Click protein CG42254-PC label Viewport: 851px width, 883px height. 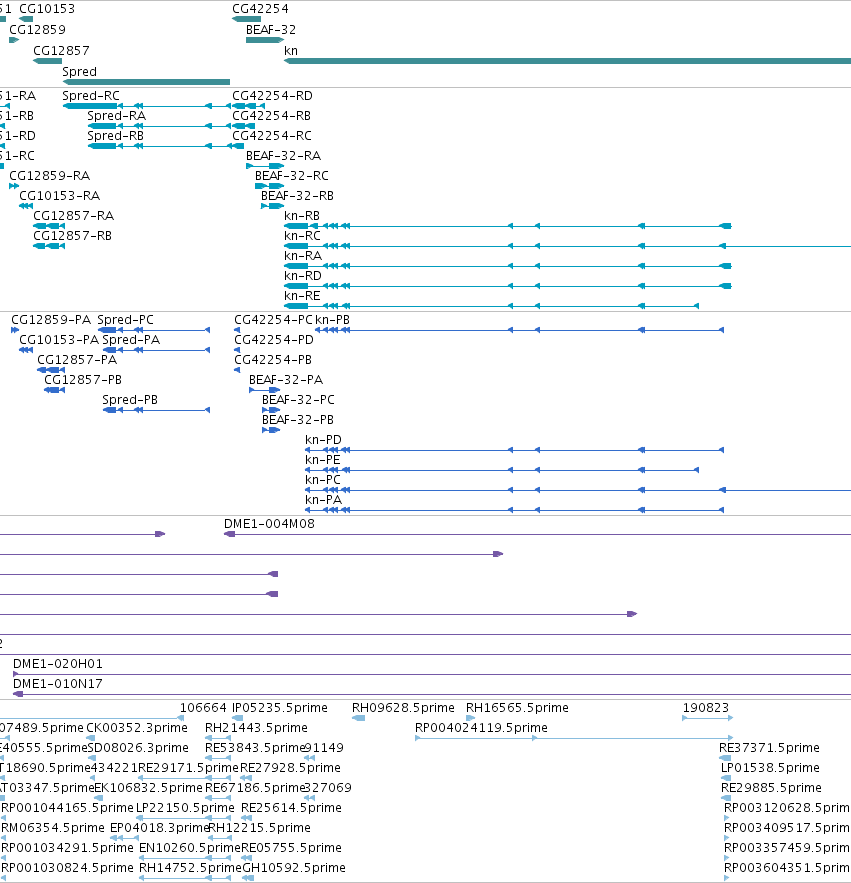point(273,319)
